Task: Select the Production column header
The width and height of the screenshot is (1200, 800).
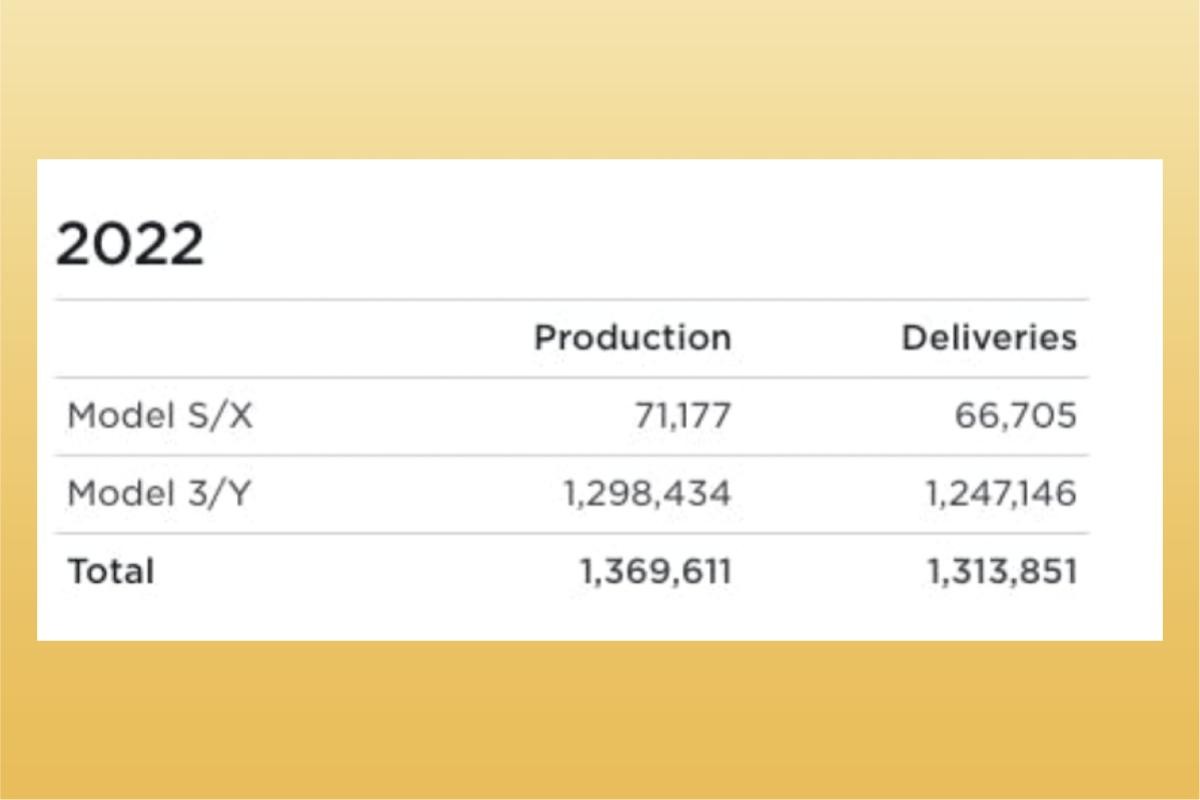Action: (x=632, y=338)
